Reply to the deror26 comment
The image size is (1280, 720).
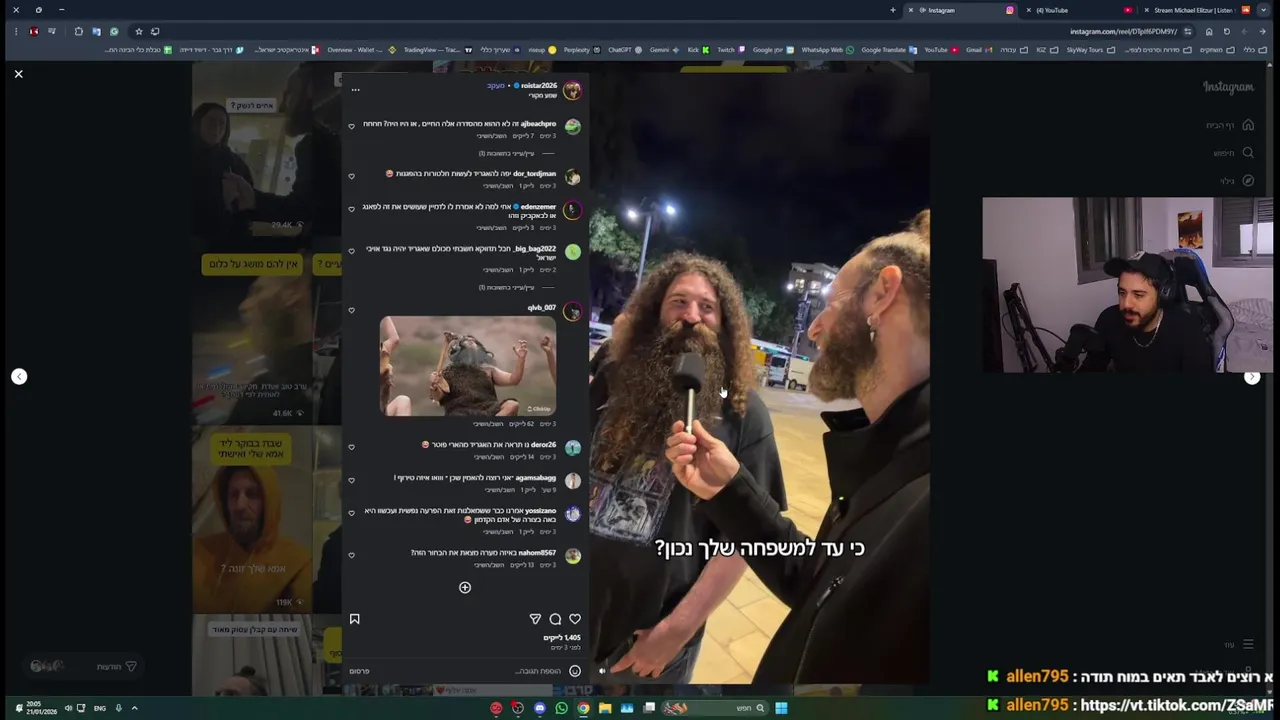coord(488,457)
